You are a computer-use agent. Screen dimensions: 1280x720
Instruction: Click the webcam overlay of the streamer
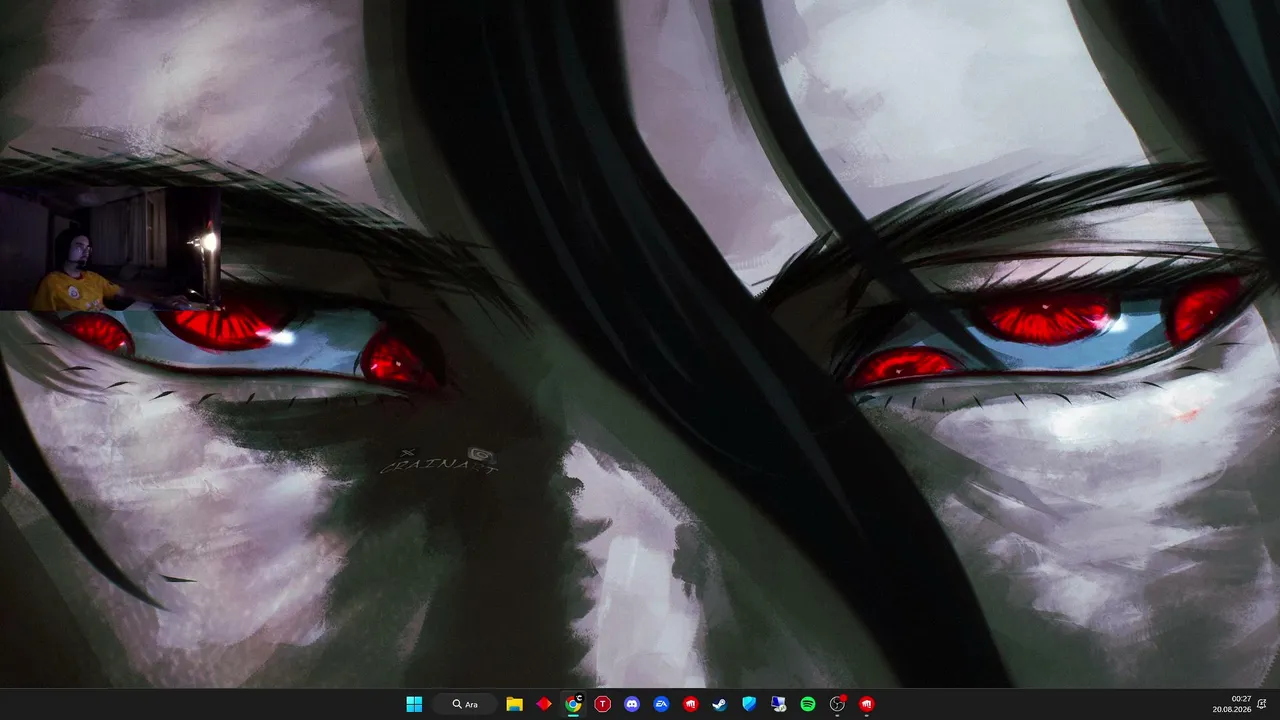coord(110,248)
